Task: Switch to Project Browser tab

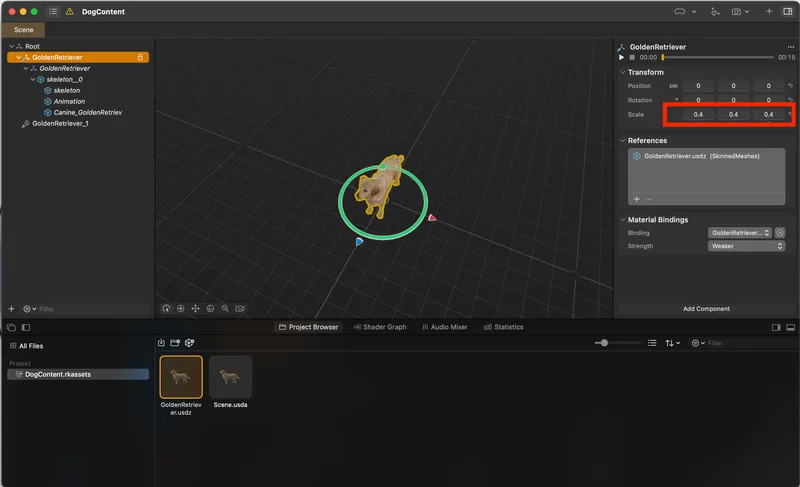Action: pyautogui.click(x=308, y=327)
